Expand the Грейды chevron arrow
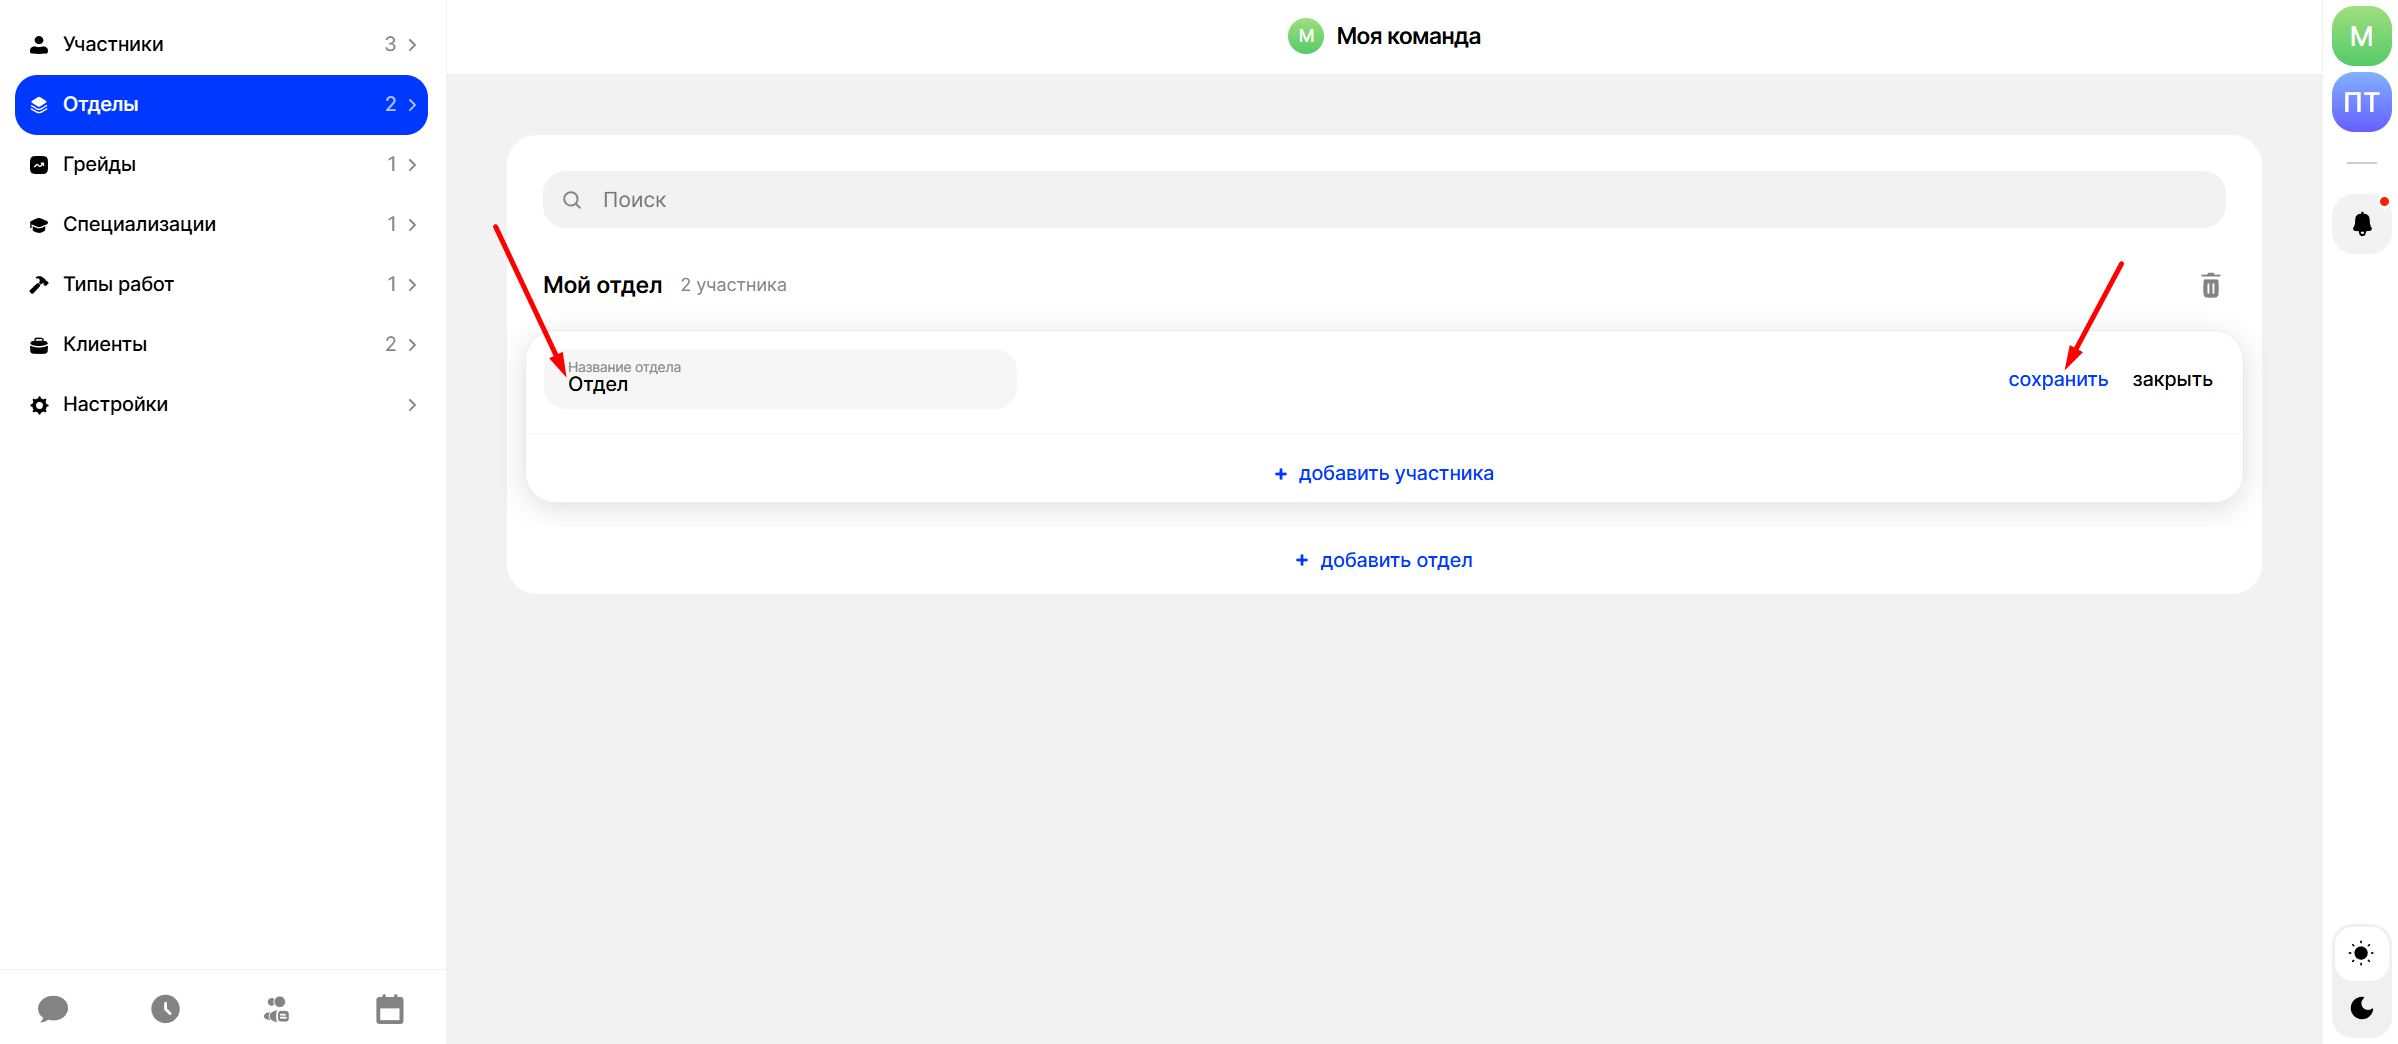 pos(412,165)
